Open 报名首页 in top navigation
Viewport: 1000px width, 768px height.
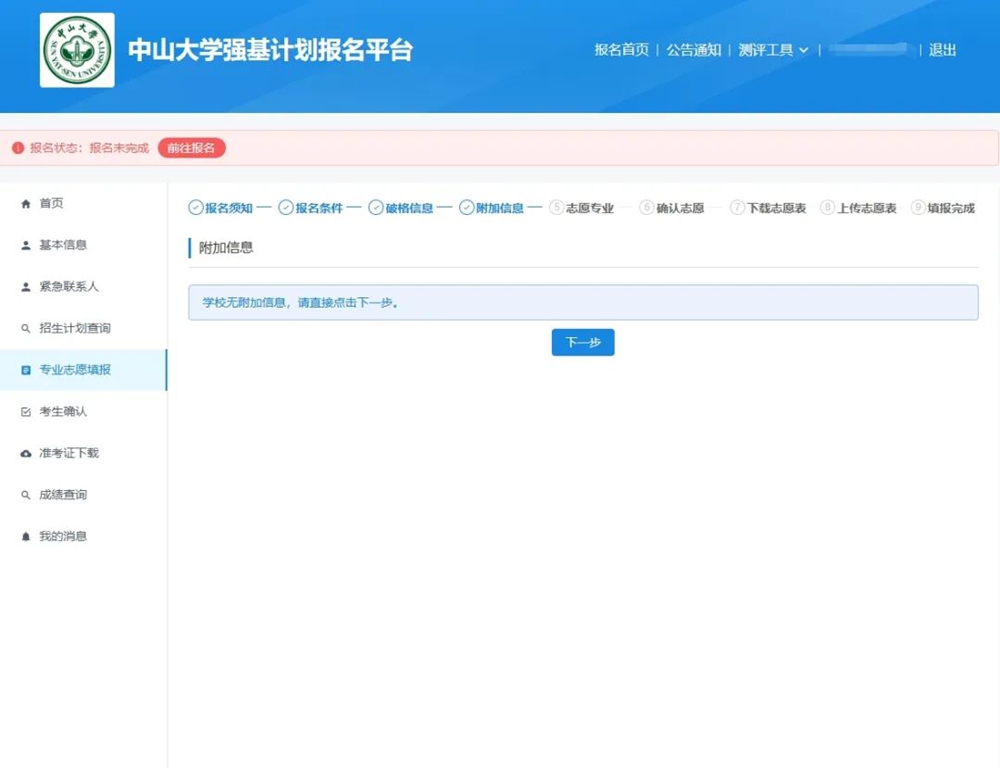coord(621,50)
